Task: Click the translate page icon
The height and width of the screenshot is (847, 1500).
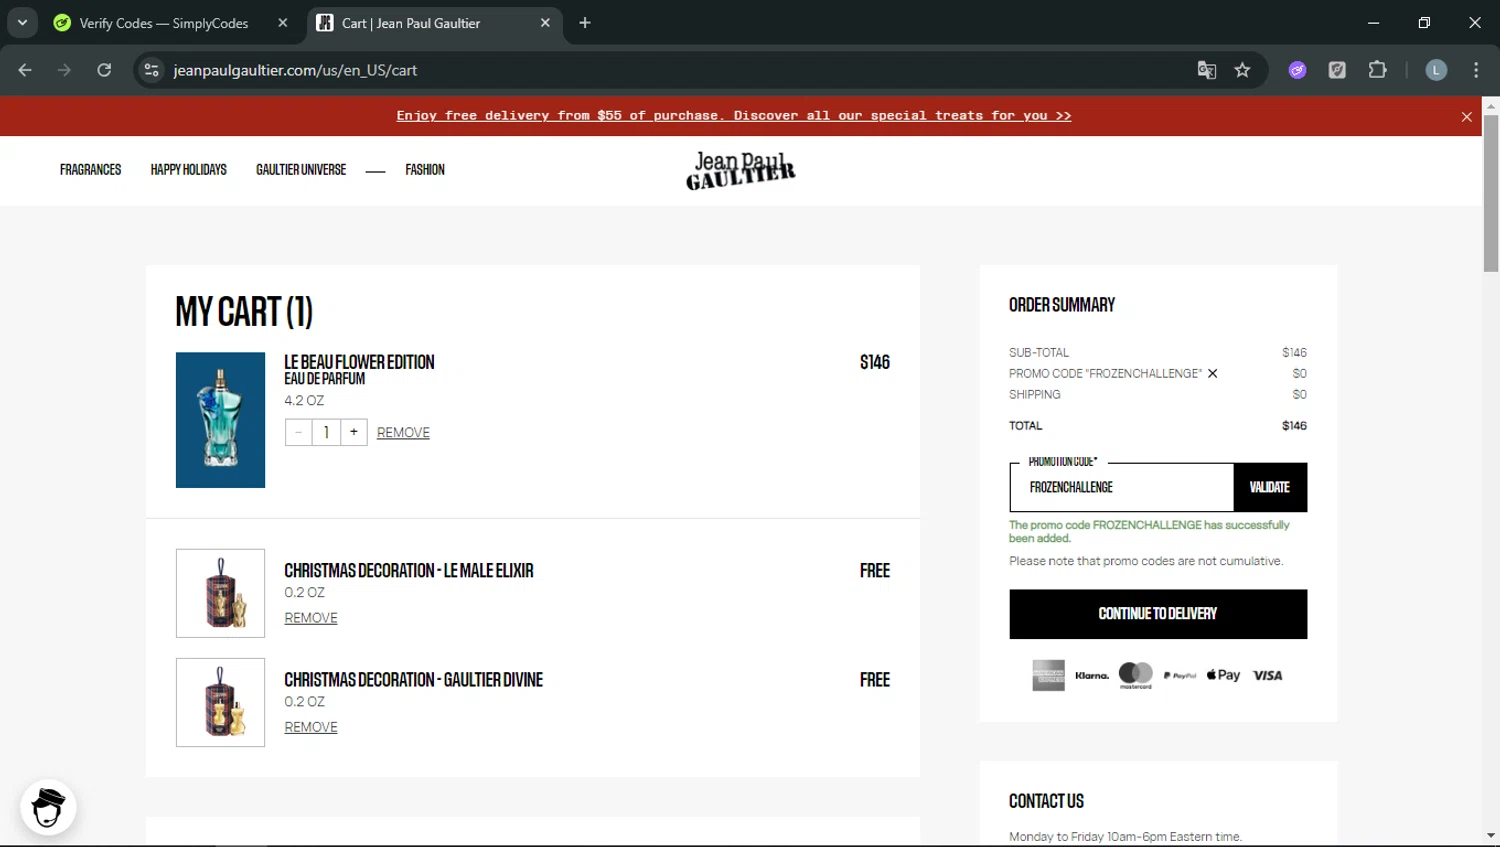Action: click(1207, 70)
